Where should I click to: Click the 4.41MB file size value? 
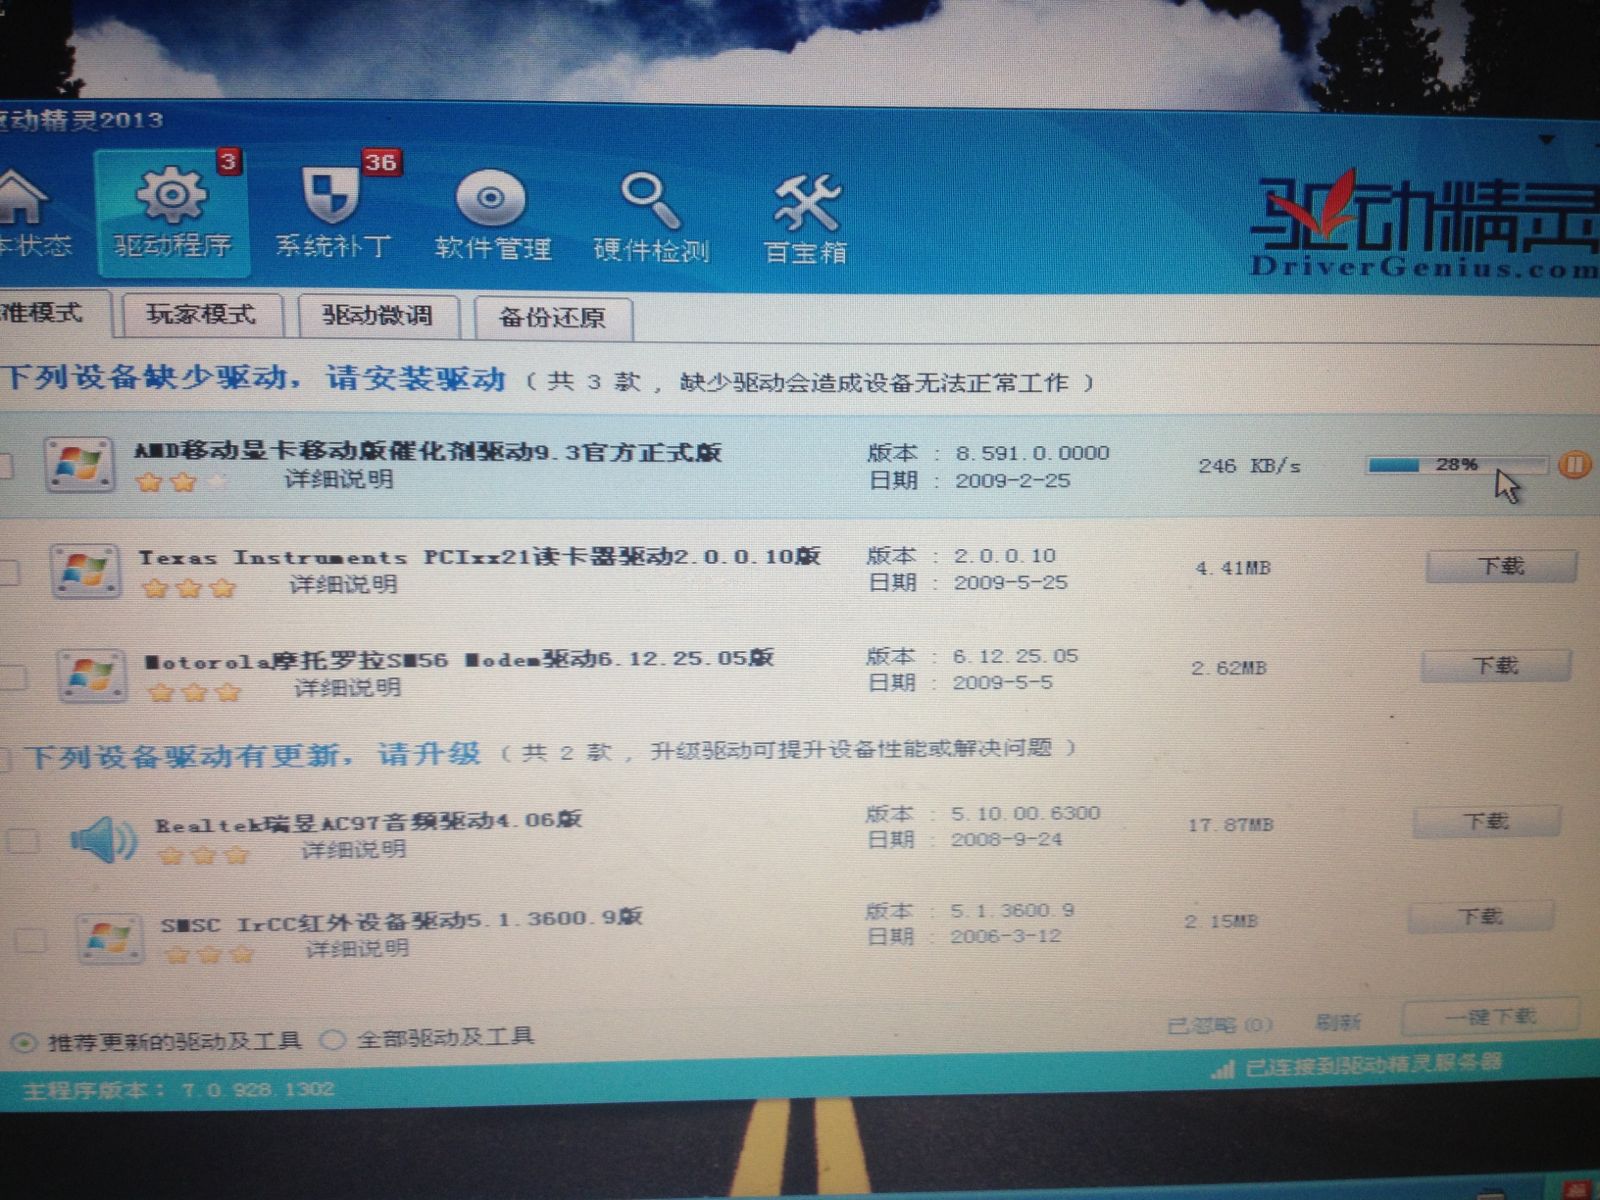(x=1232, y=568)
